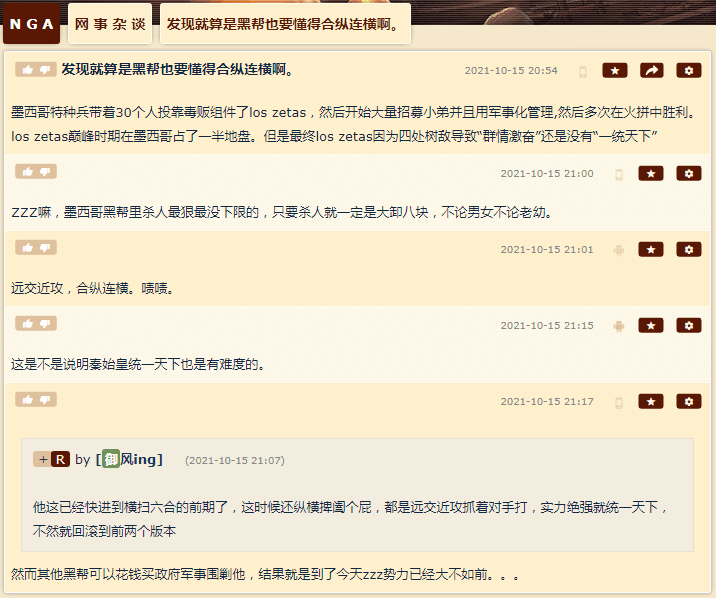The height and width of the screenshot is (598, 716).
Task: Favorite the main post with star icon
Action: tap(615, 70)
